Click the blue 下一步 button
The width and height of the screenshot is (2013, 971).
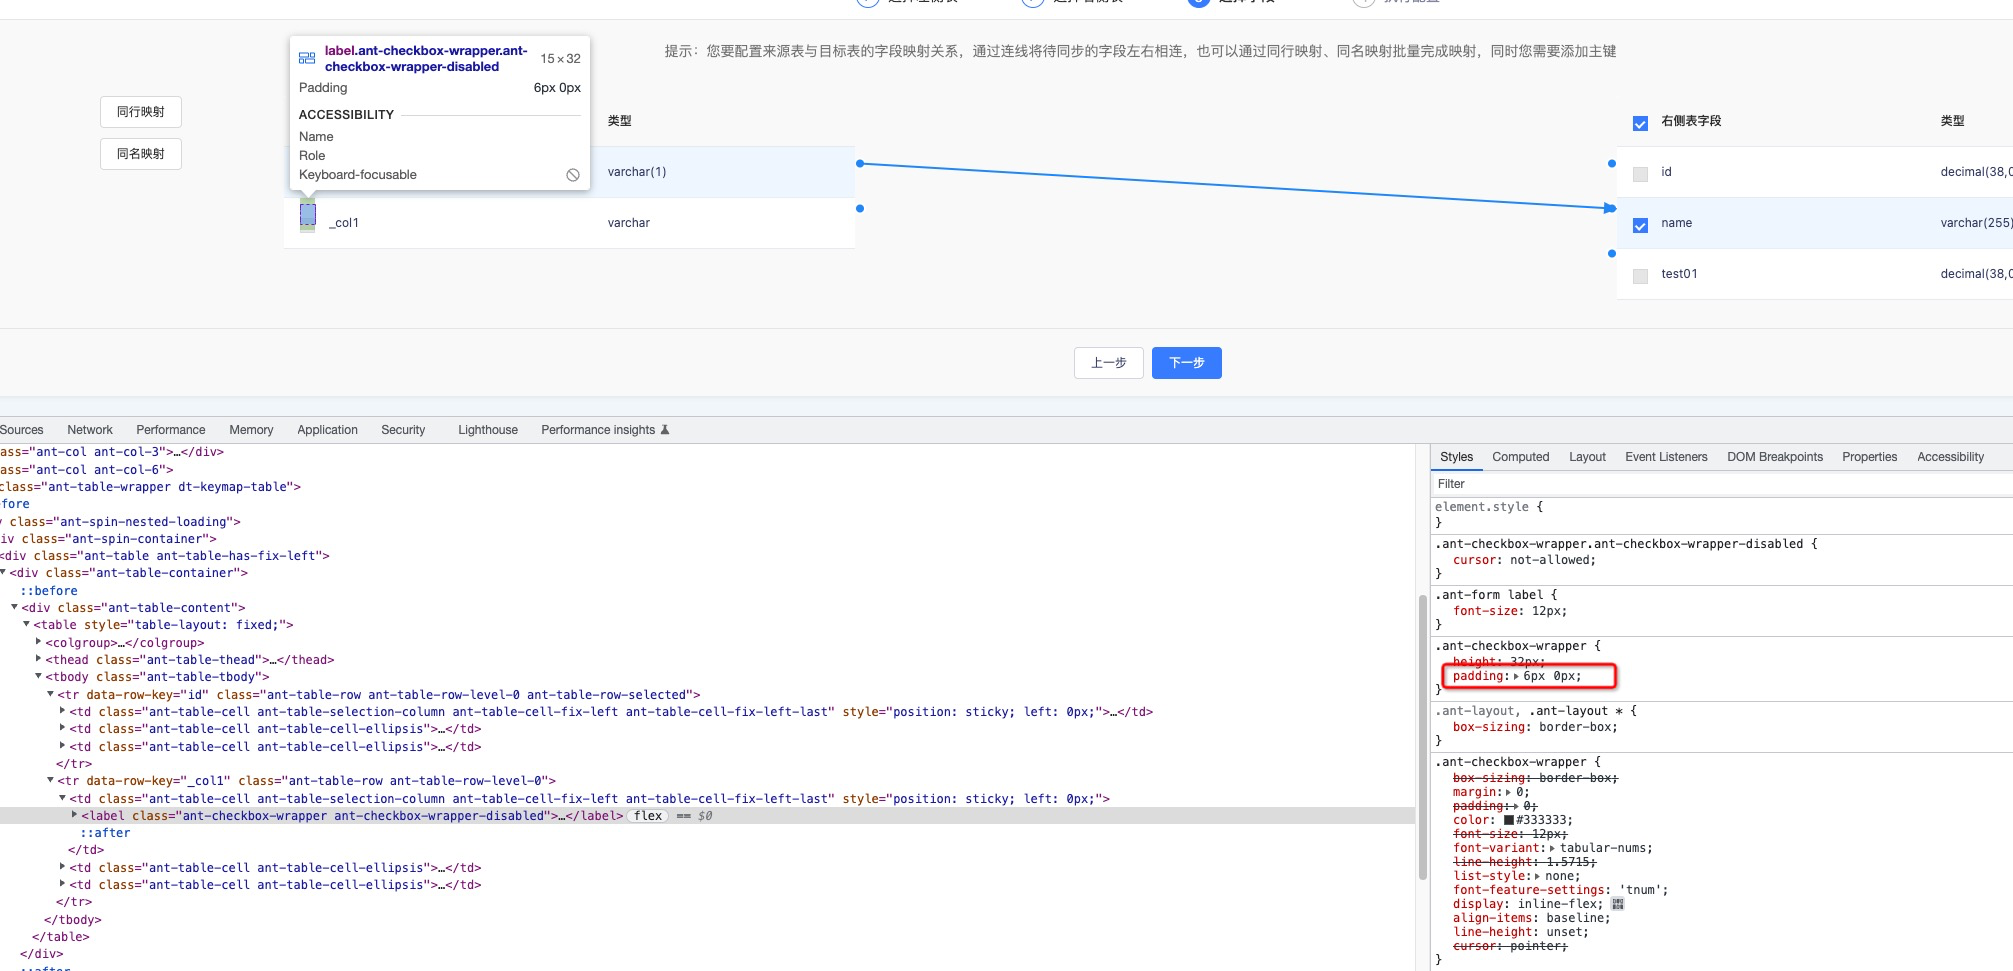click(x=1186, y=363)
